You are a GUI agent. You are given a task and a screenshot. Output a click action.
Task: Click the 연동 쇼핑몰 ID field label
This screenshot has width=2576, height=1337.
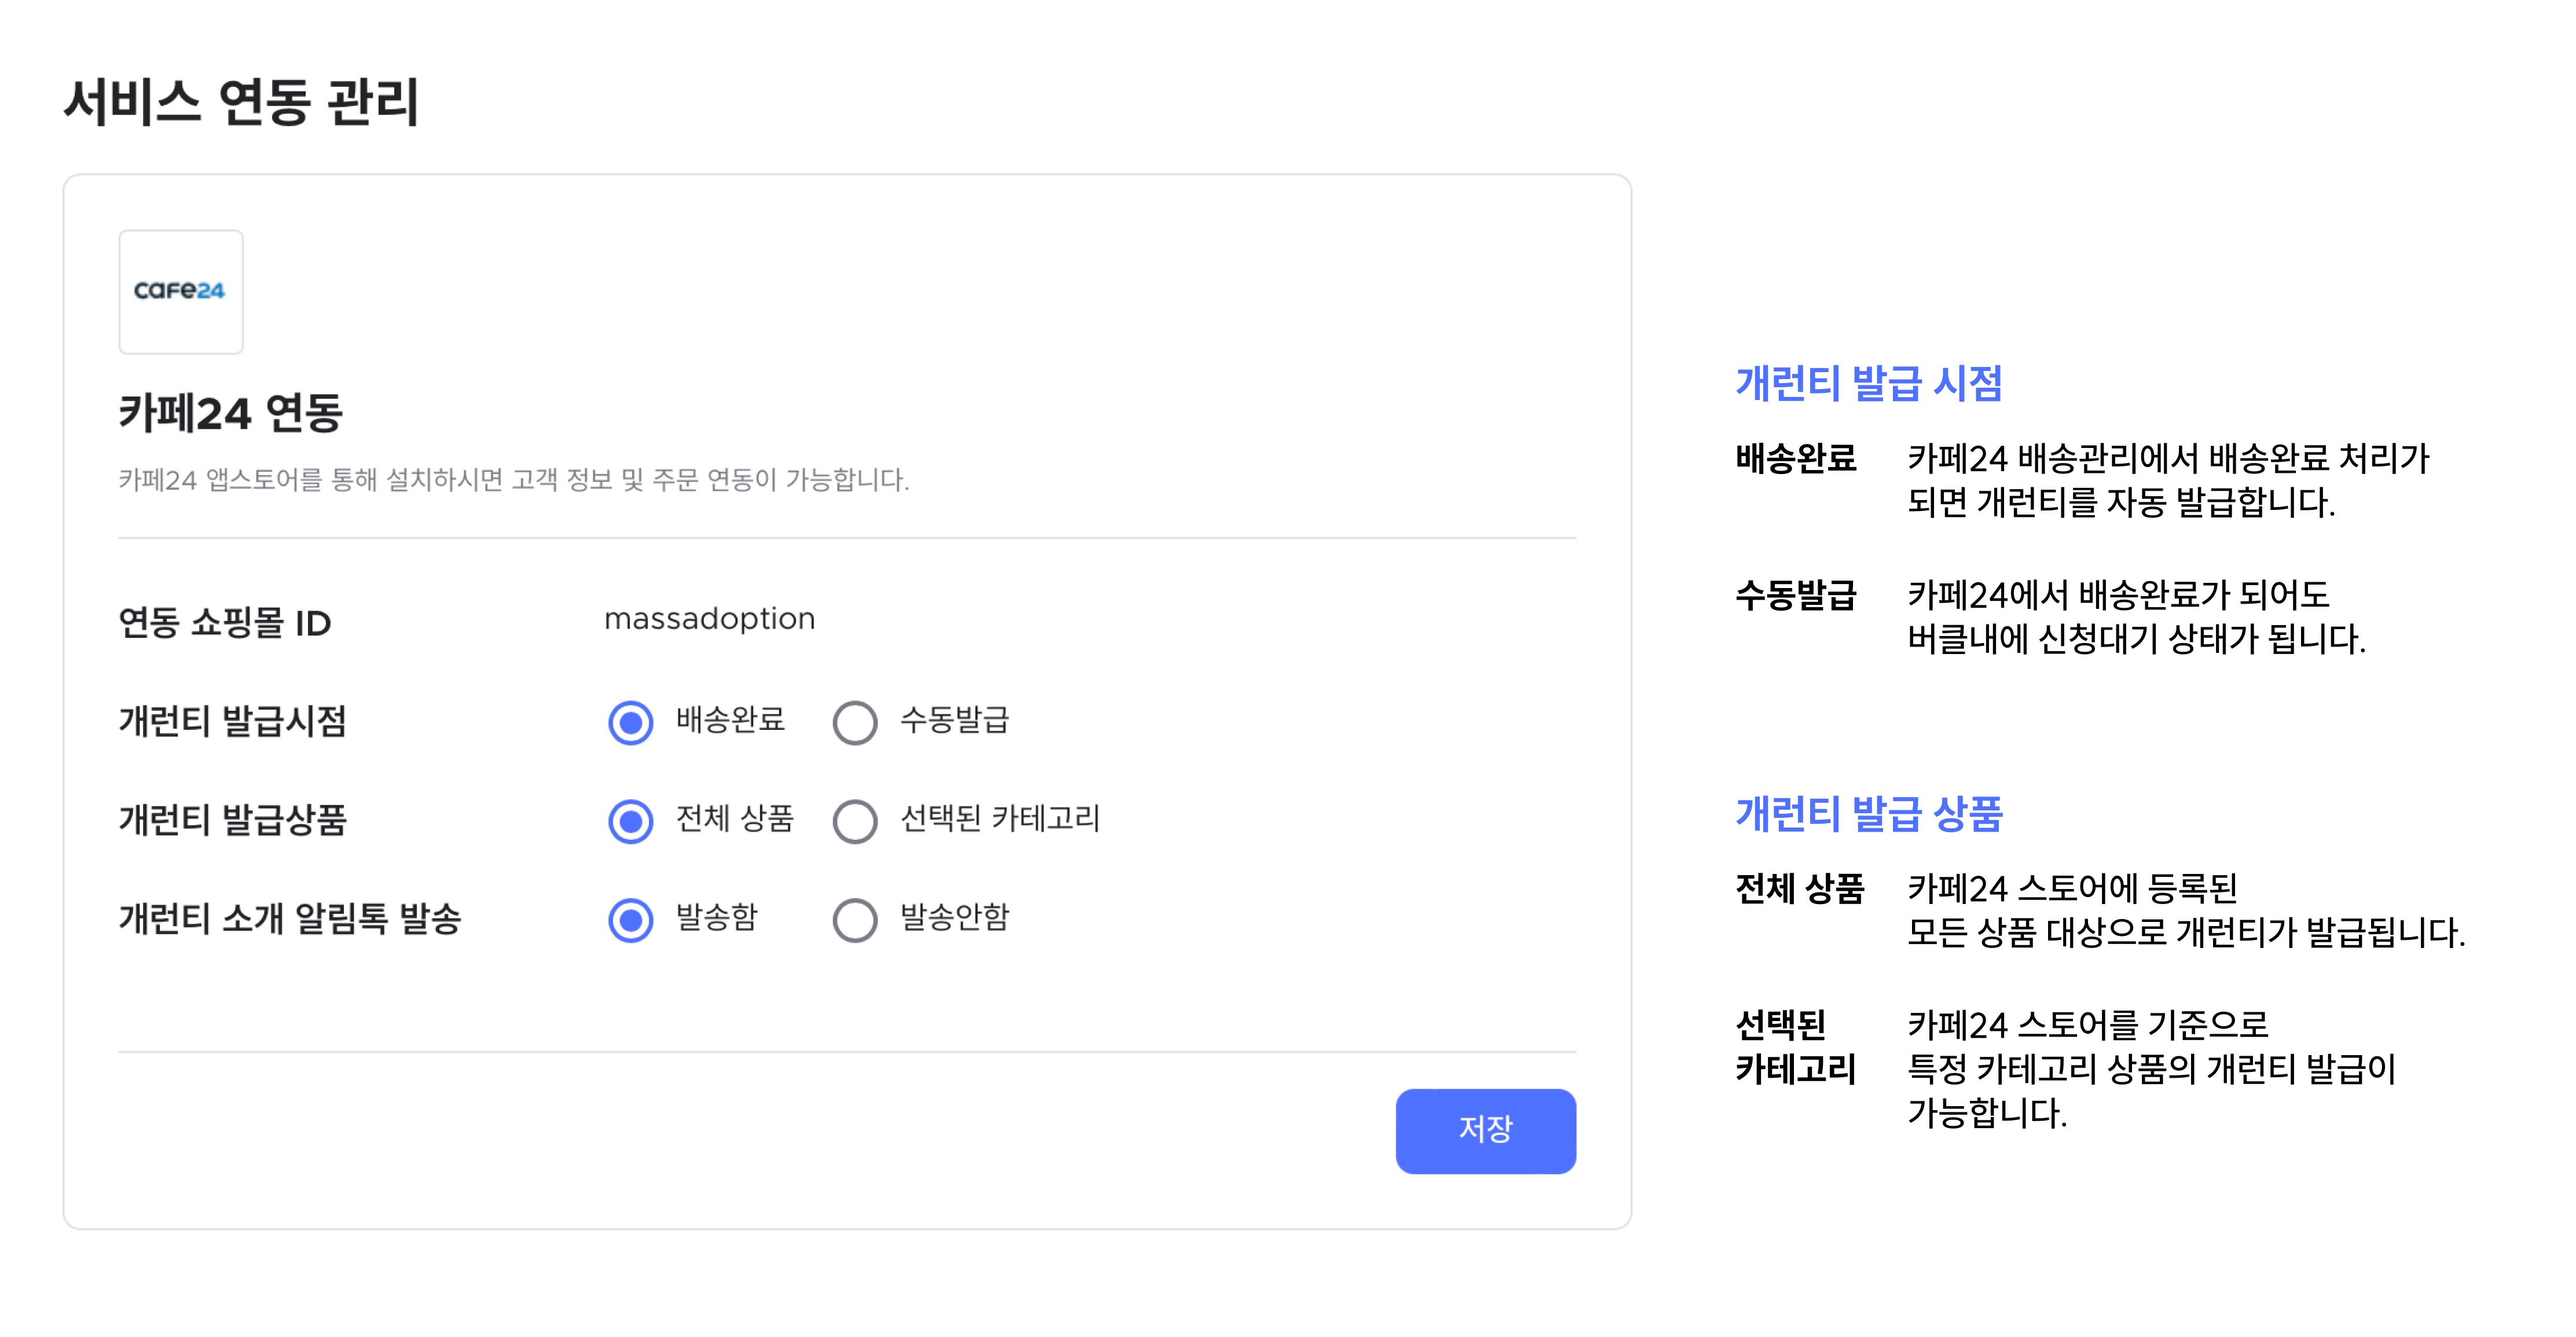coord(225,622)
